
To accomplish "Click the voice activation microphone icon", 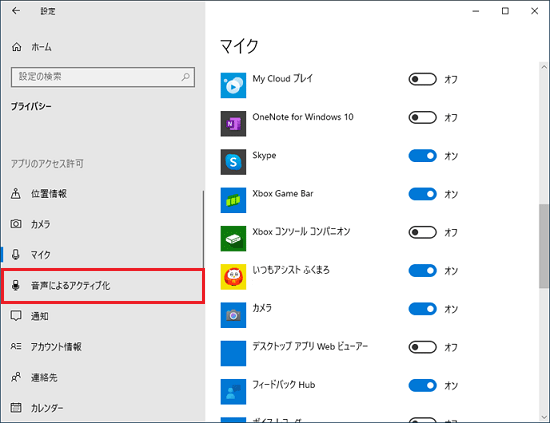I will [x=16, y=285].
